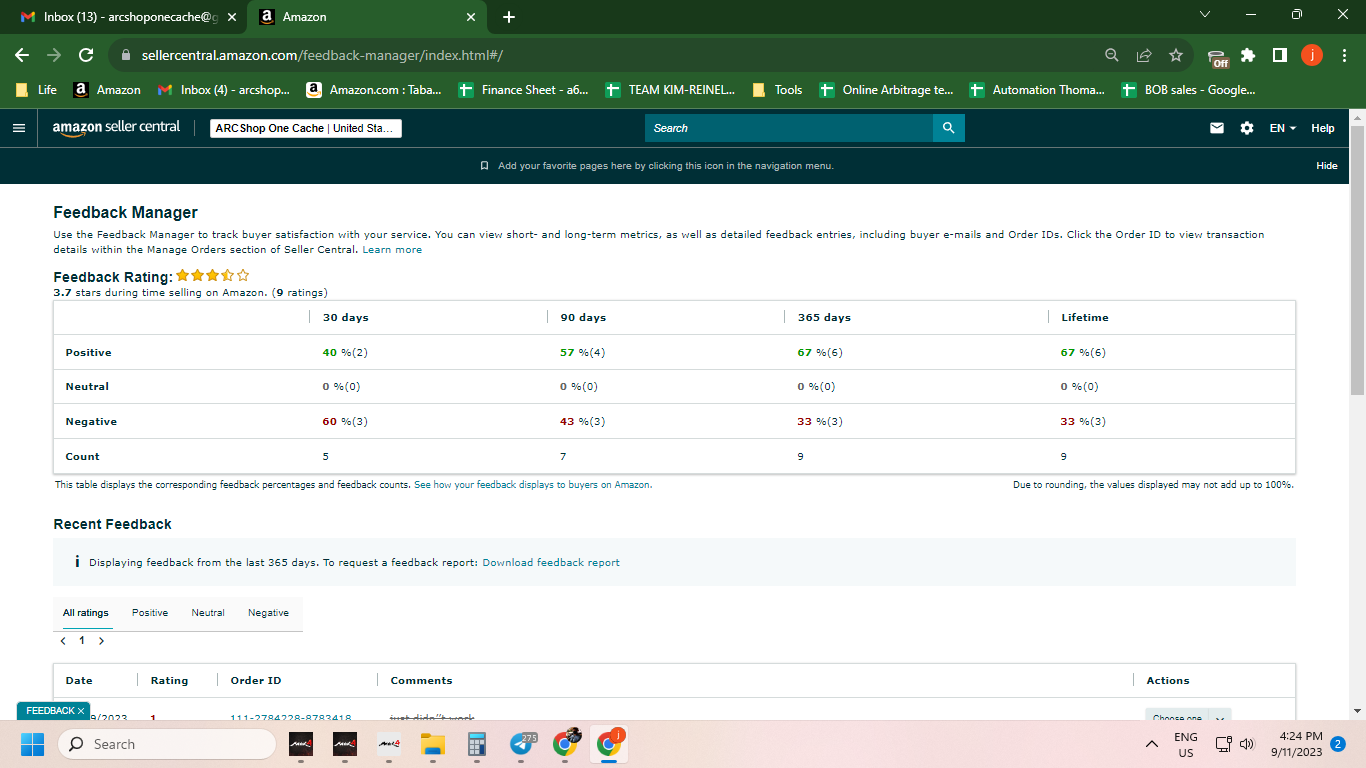
Task: Click Download feedback report link
Action: click(x=551, y=563)
